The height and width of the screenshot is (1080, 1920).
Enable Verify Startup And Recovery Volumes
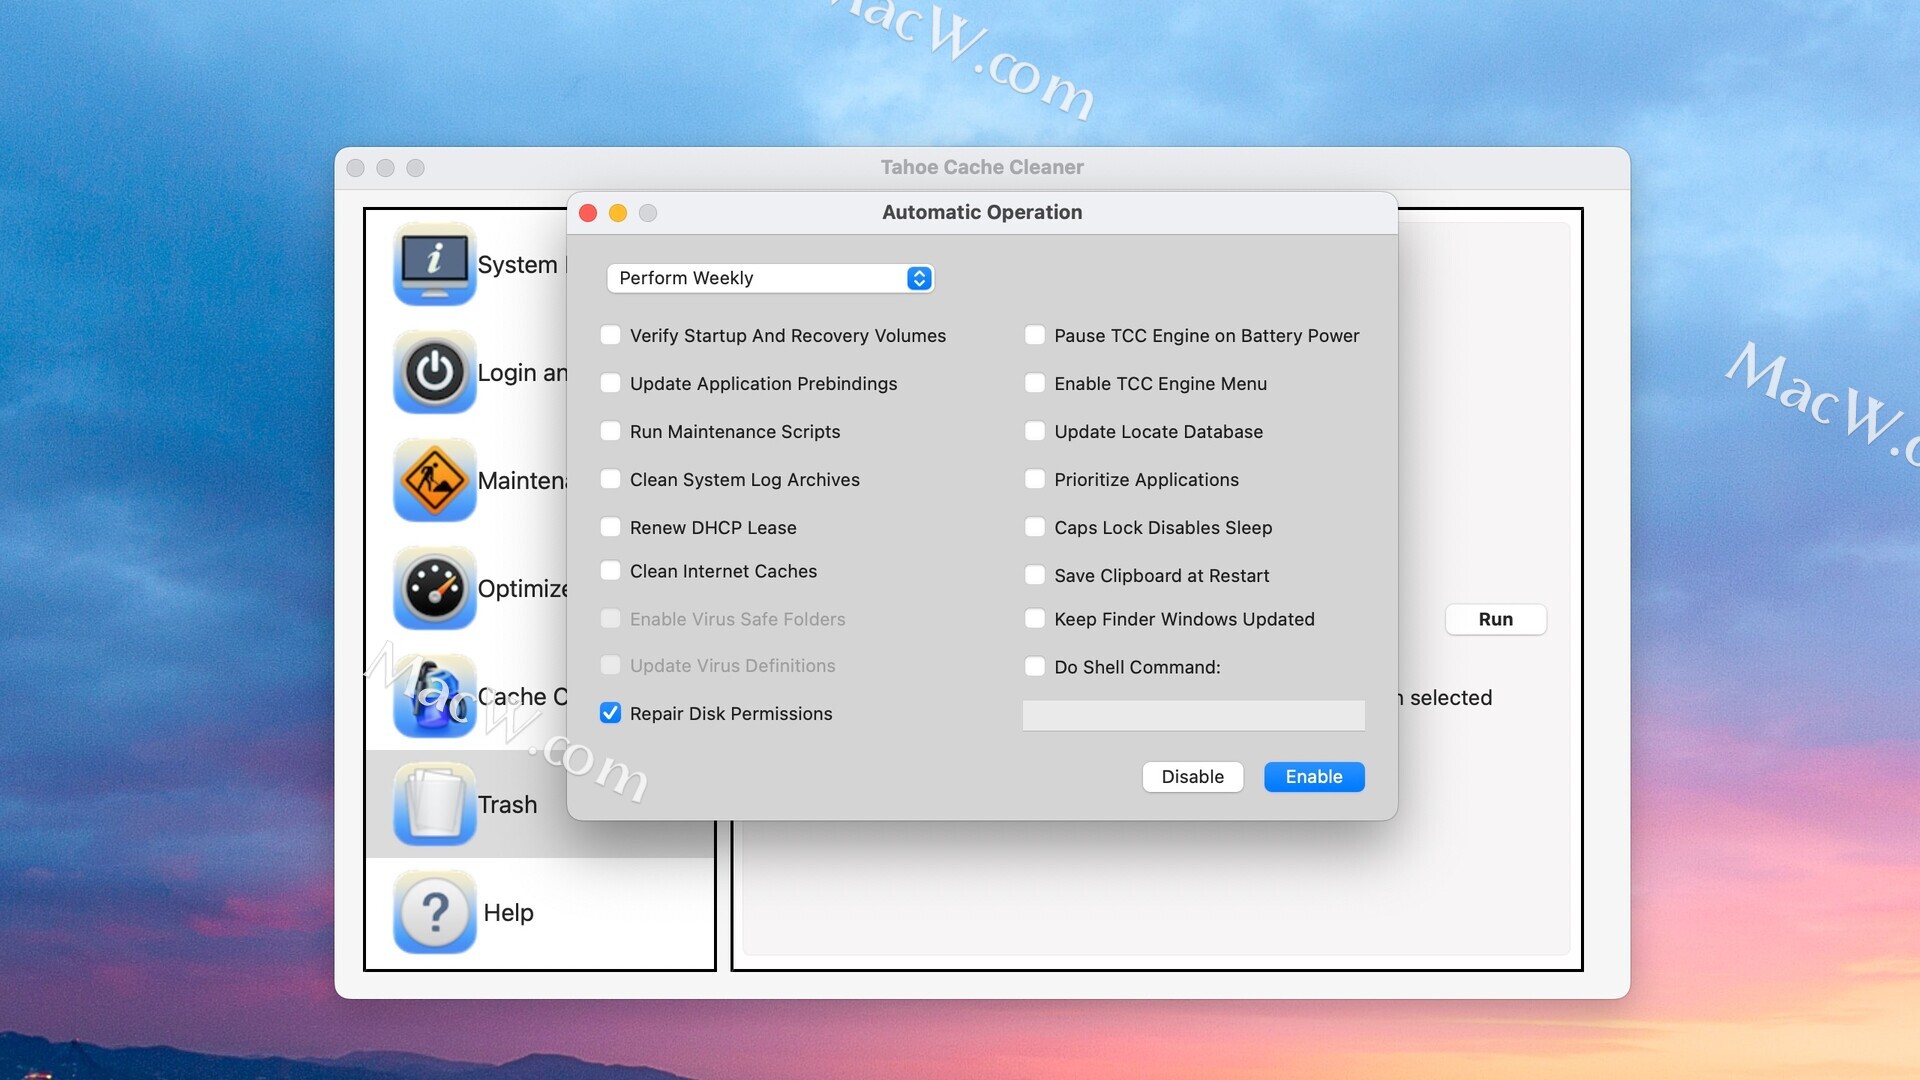[610, 335]
